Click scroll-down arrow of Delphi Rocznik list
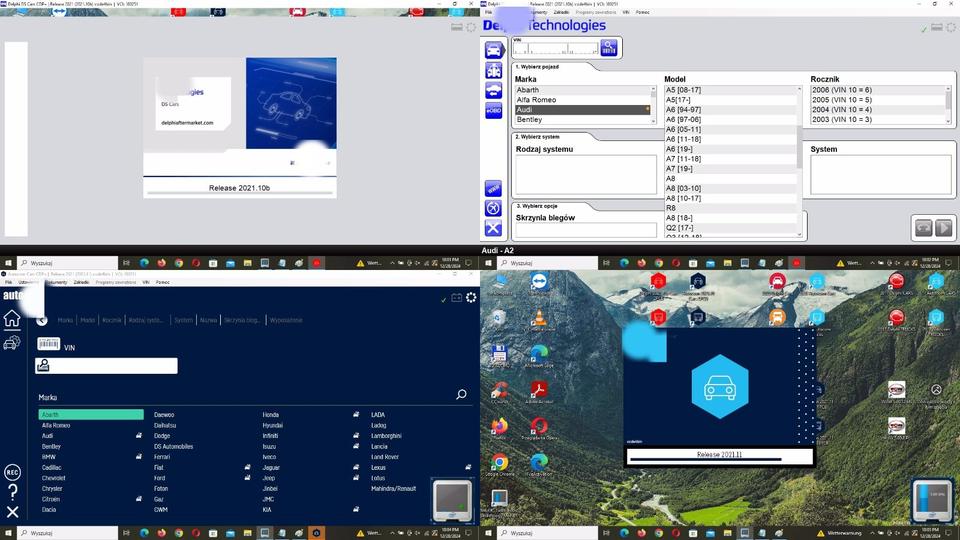 [x=948, y=121]
